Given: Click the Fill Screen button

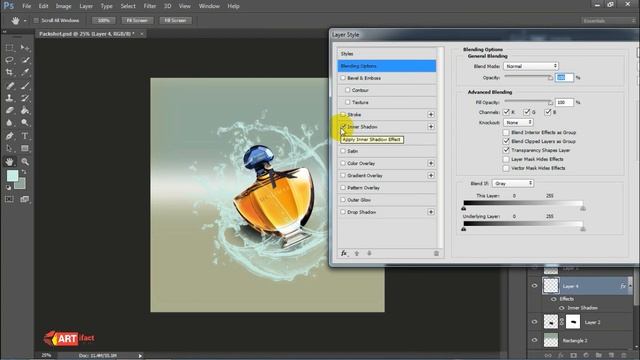Looking at the screenshot, I should click(175, 20).
